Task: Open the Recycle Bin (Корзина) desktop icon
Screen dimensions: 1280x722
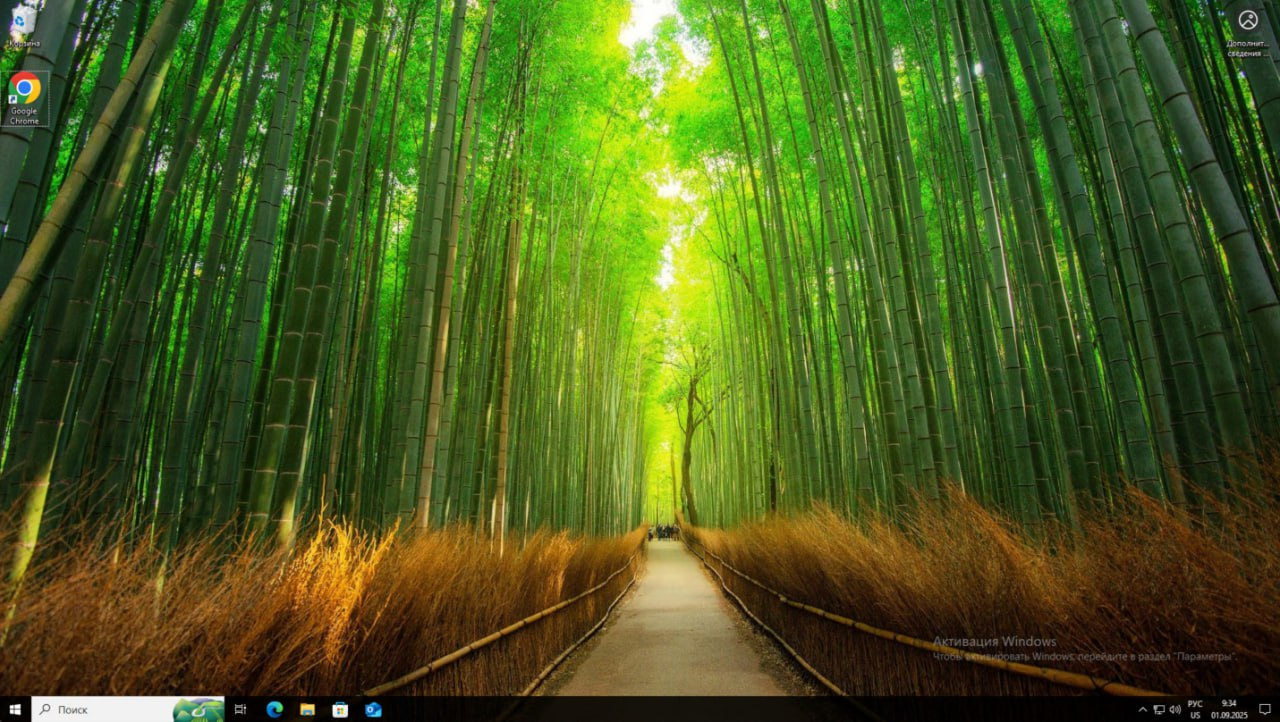Action: [x=23, y=24]
